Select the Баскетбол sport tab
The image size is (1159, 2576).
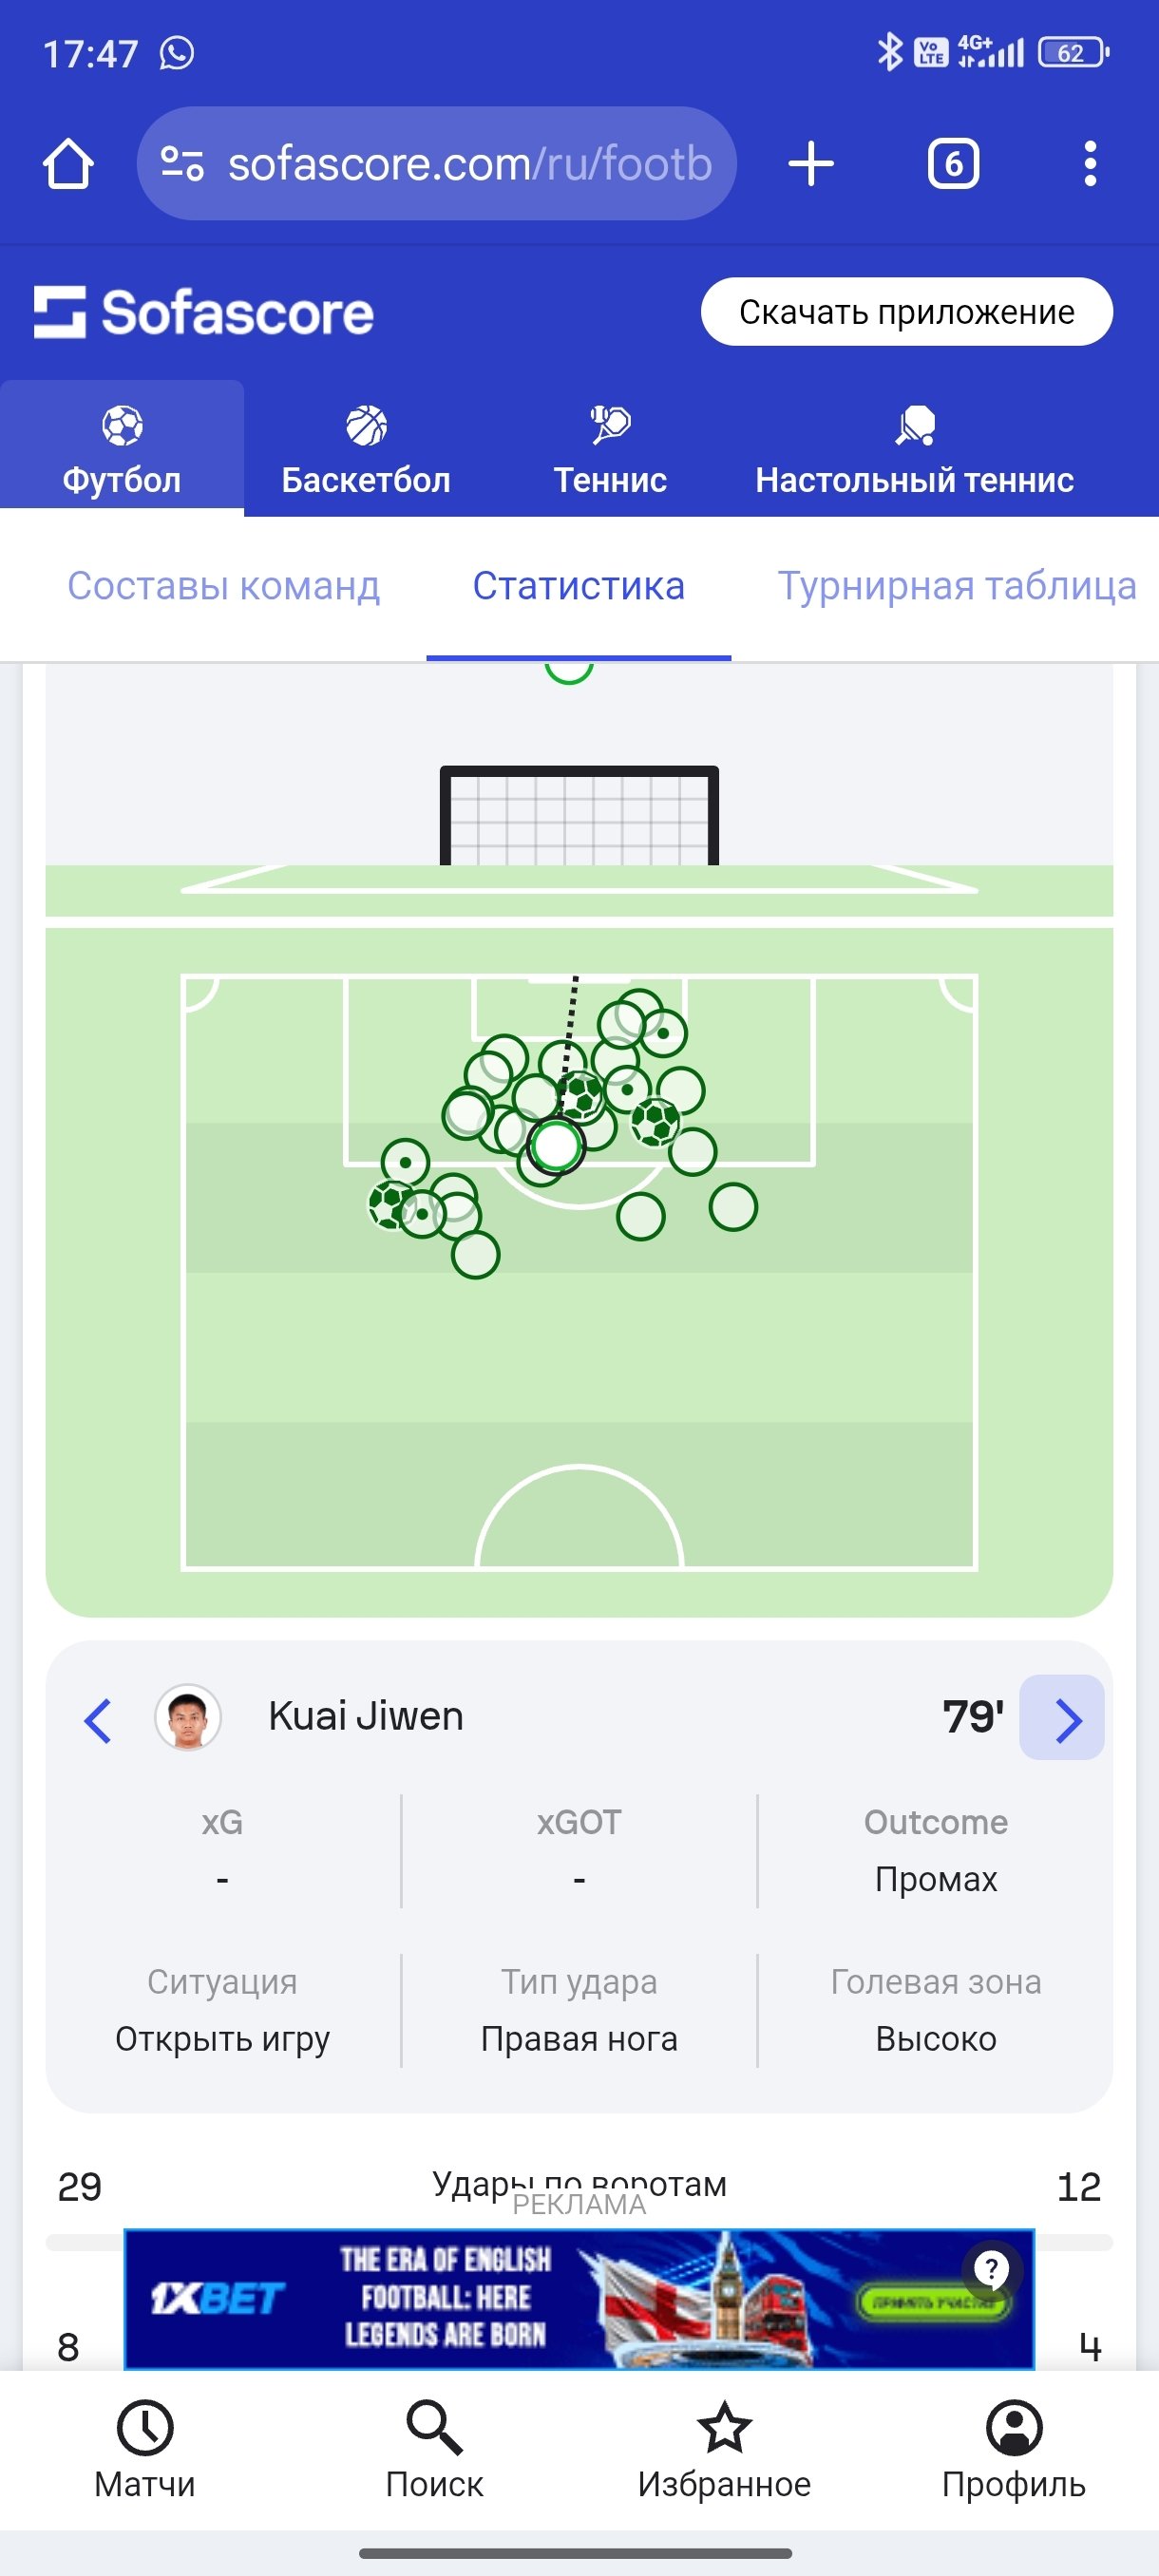pos(366,450)
